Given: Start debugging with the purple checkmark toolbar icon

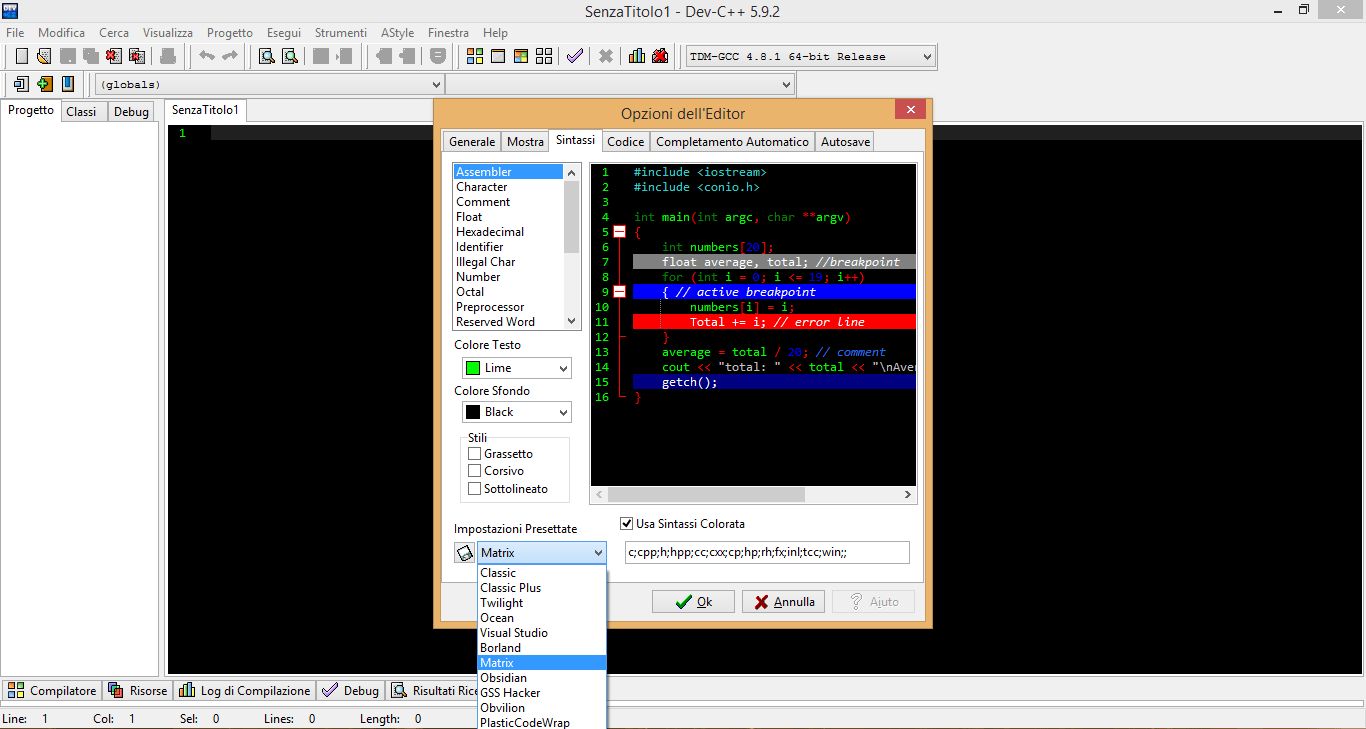Looking at the screenshot, I should [x=575, y=56].
